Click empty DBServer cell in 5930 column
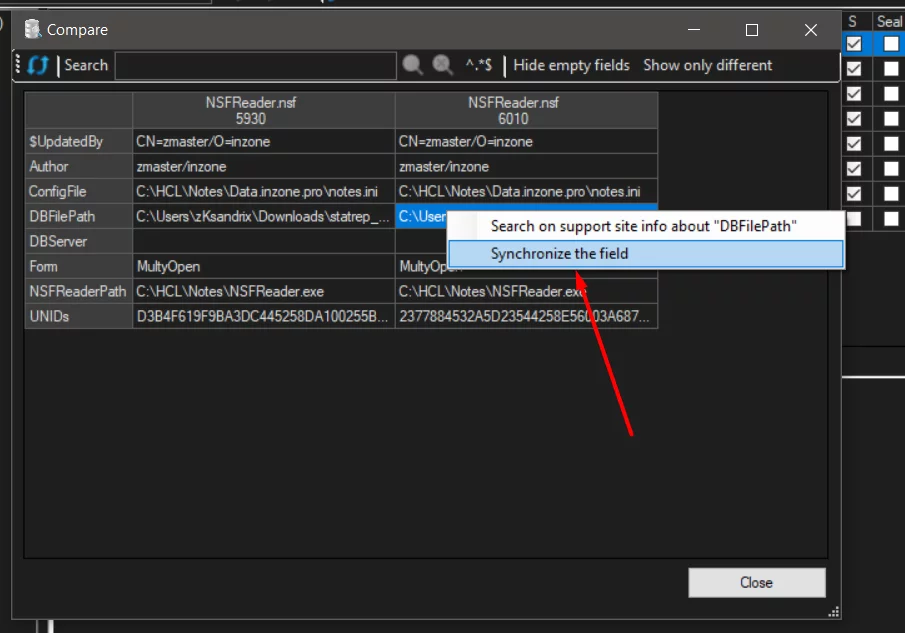 pos(264,241)
